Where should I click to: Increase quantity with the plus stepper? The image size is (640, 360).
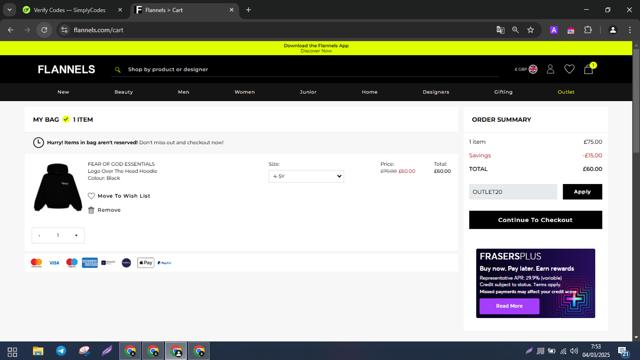76,235
